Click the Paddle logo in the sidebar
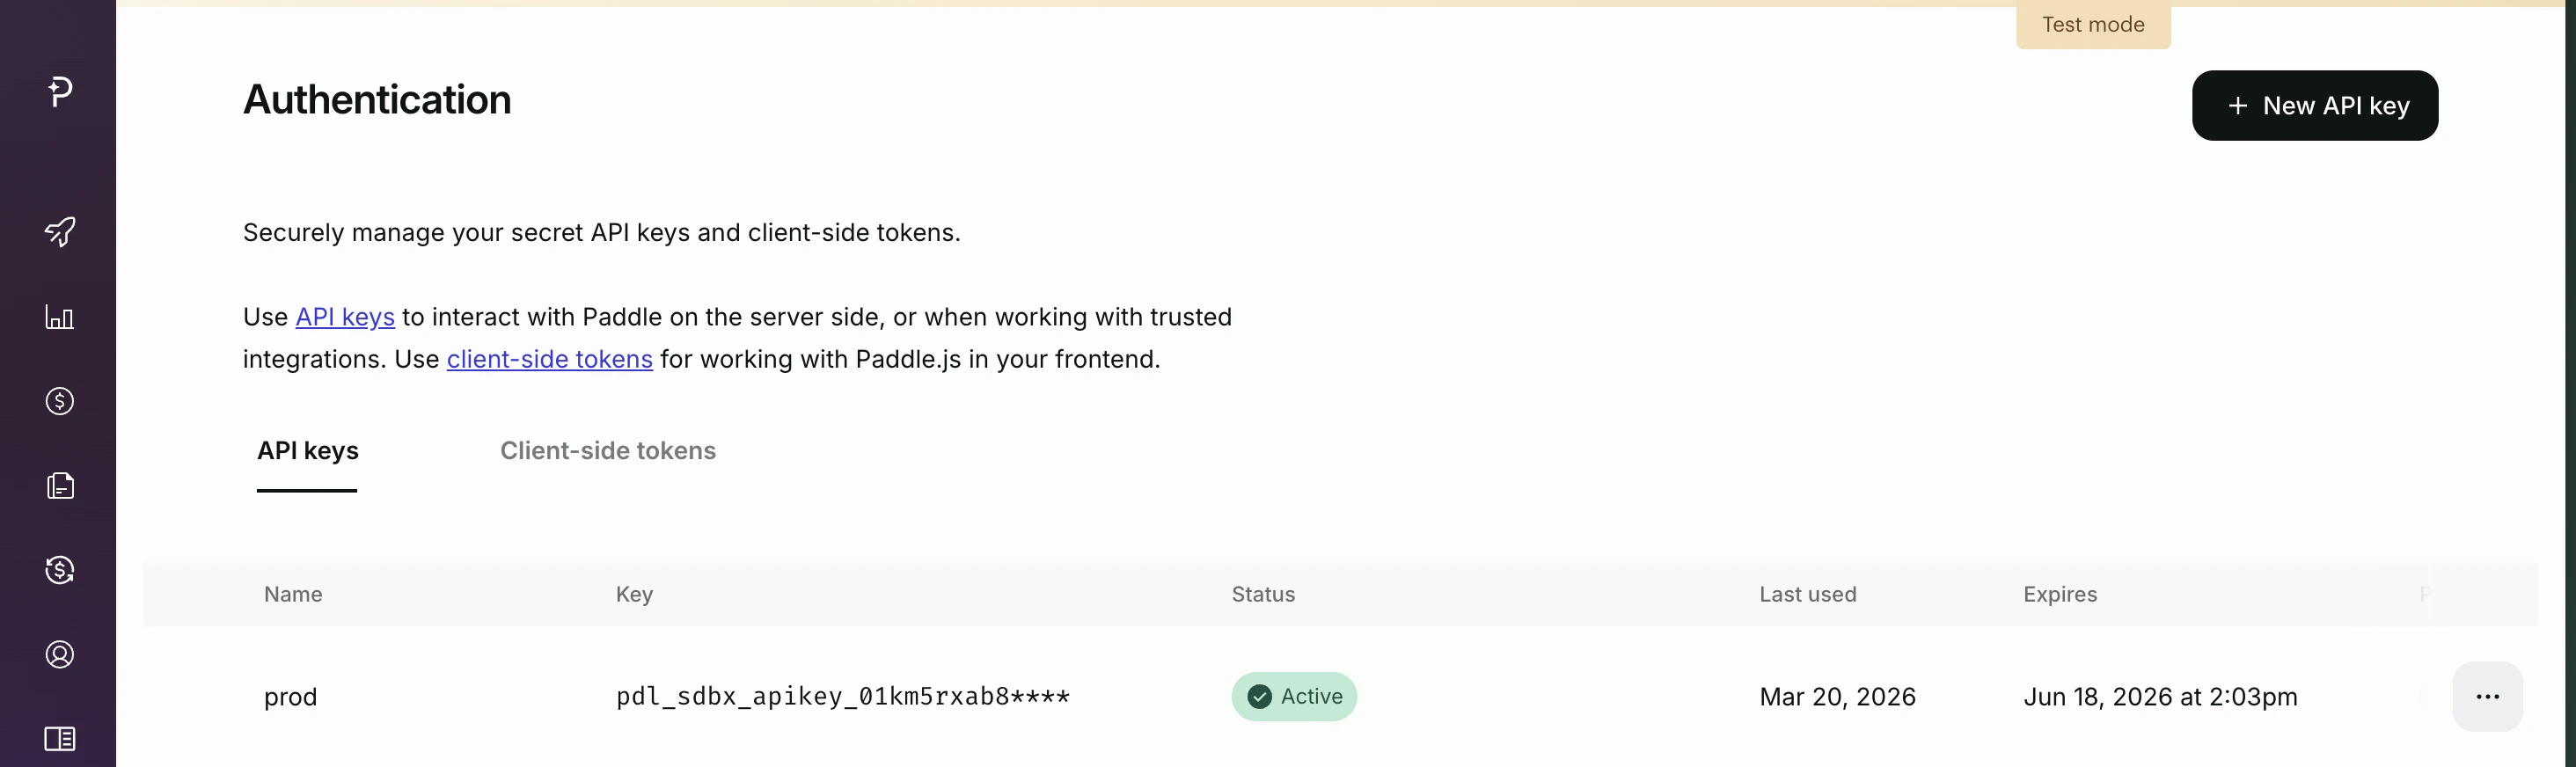2576x767 pixels. (59, 92)
